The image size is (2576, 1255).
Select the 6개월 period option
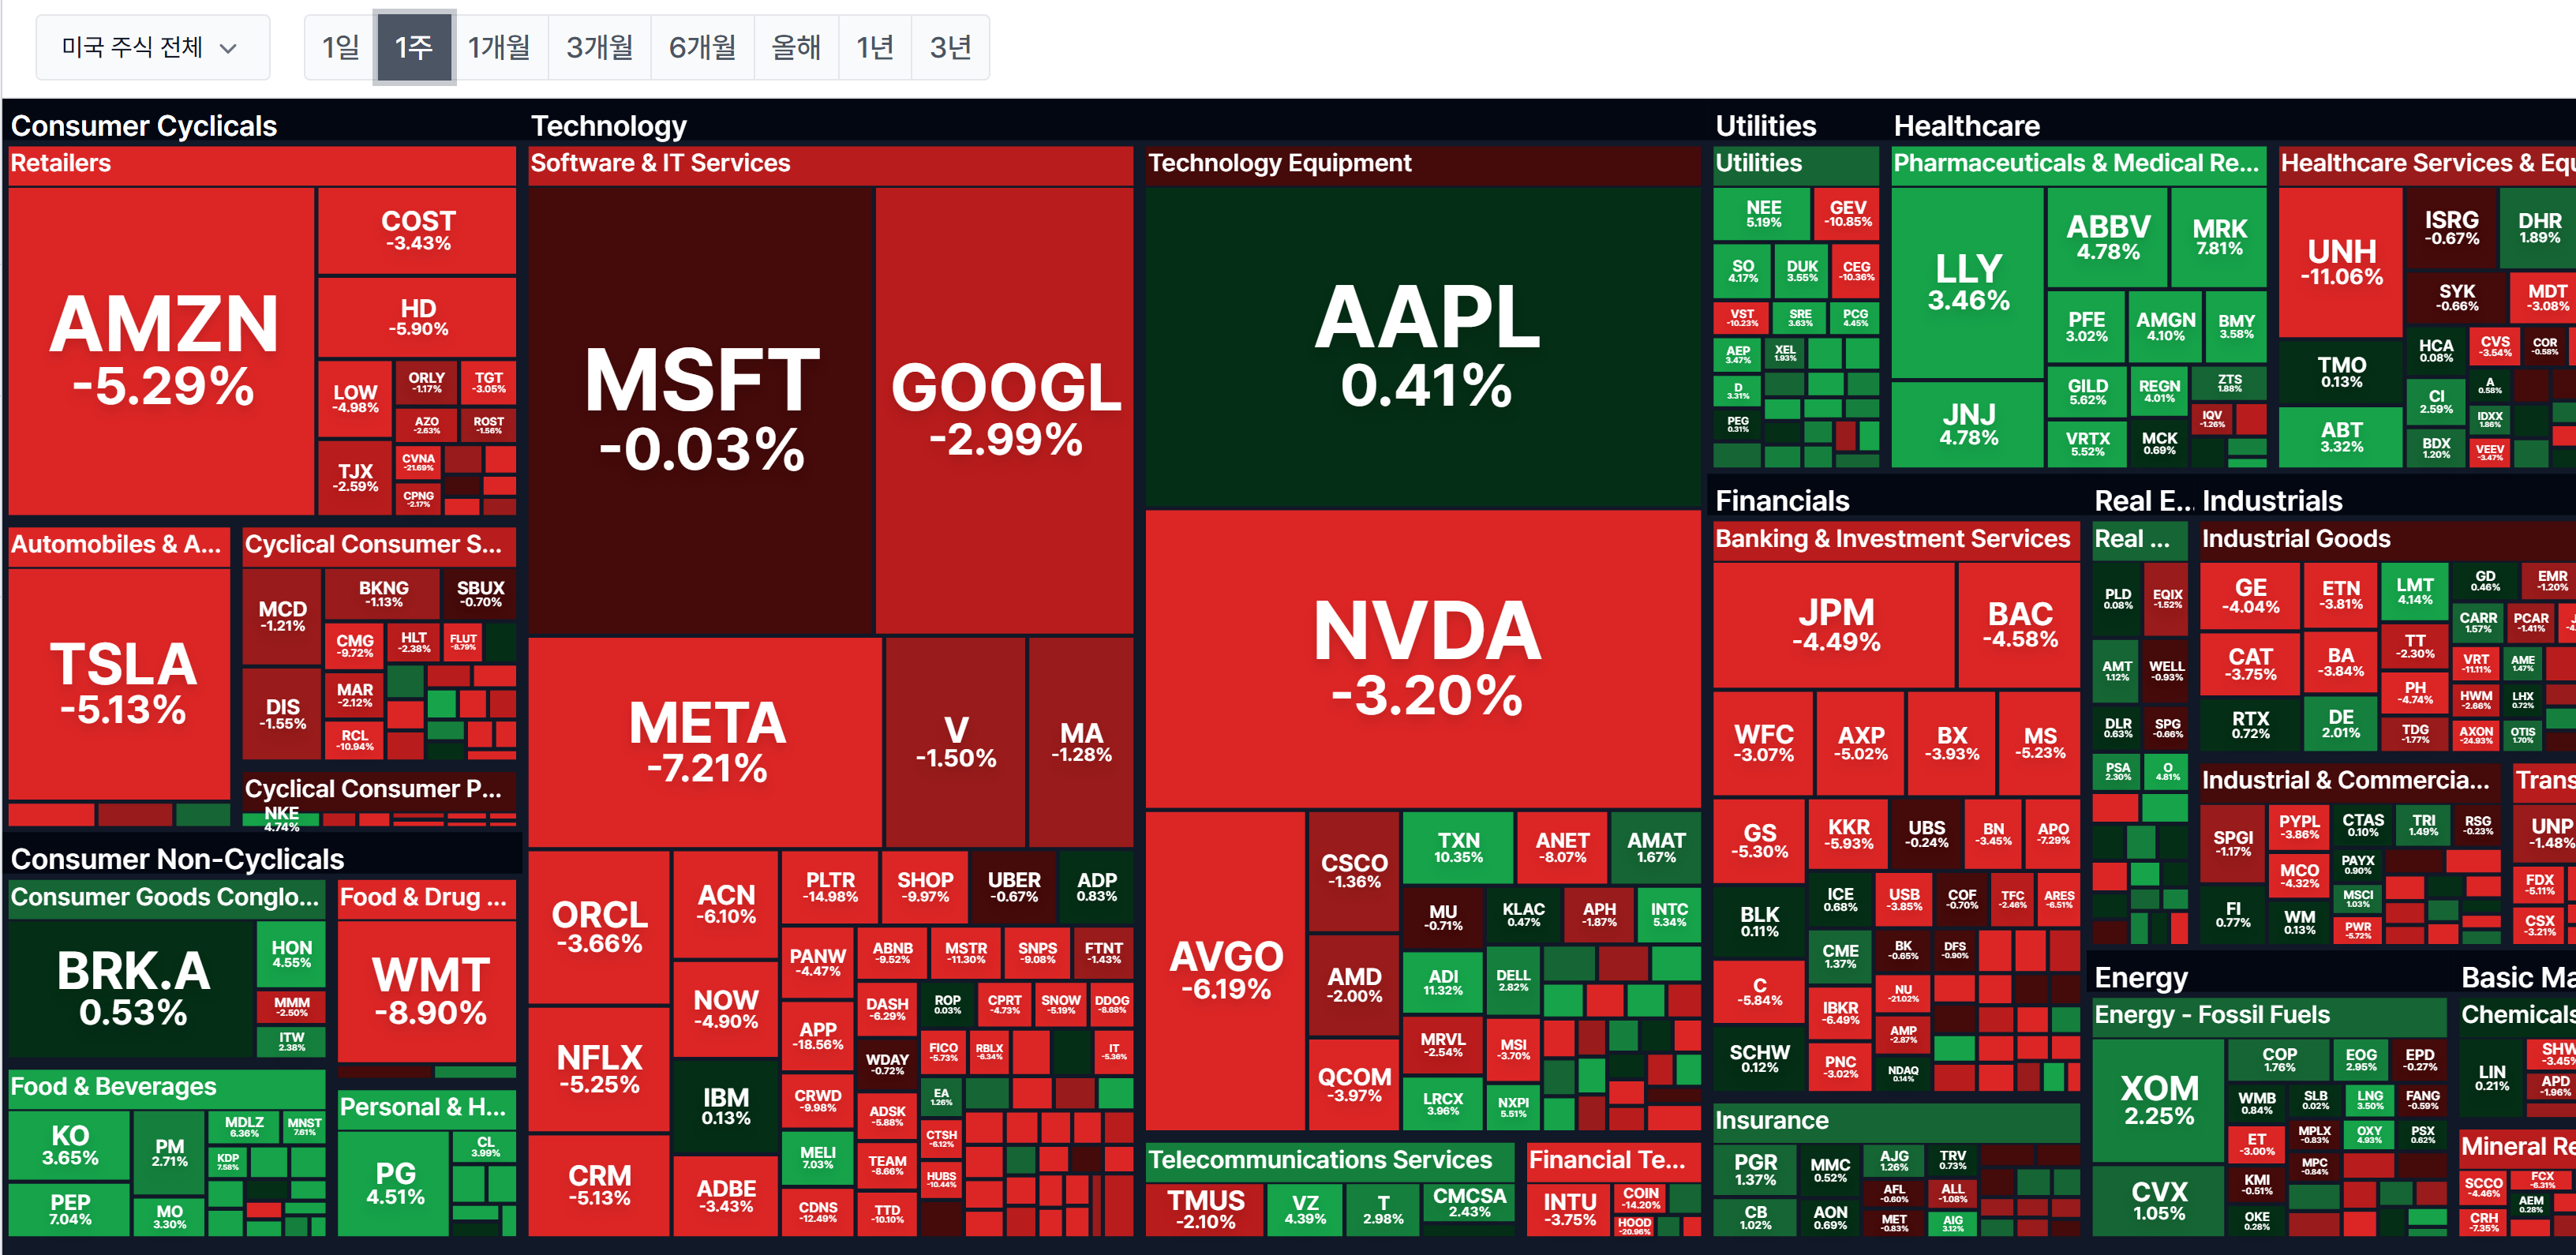702,47
